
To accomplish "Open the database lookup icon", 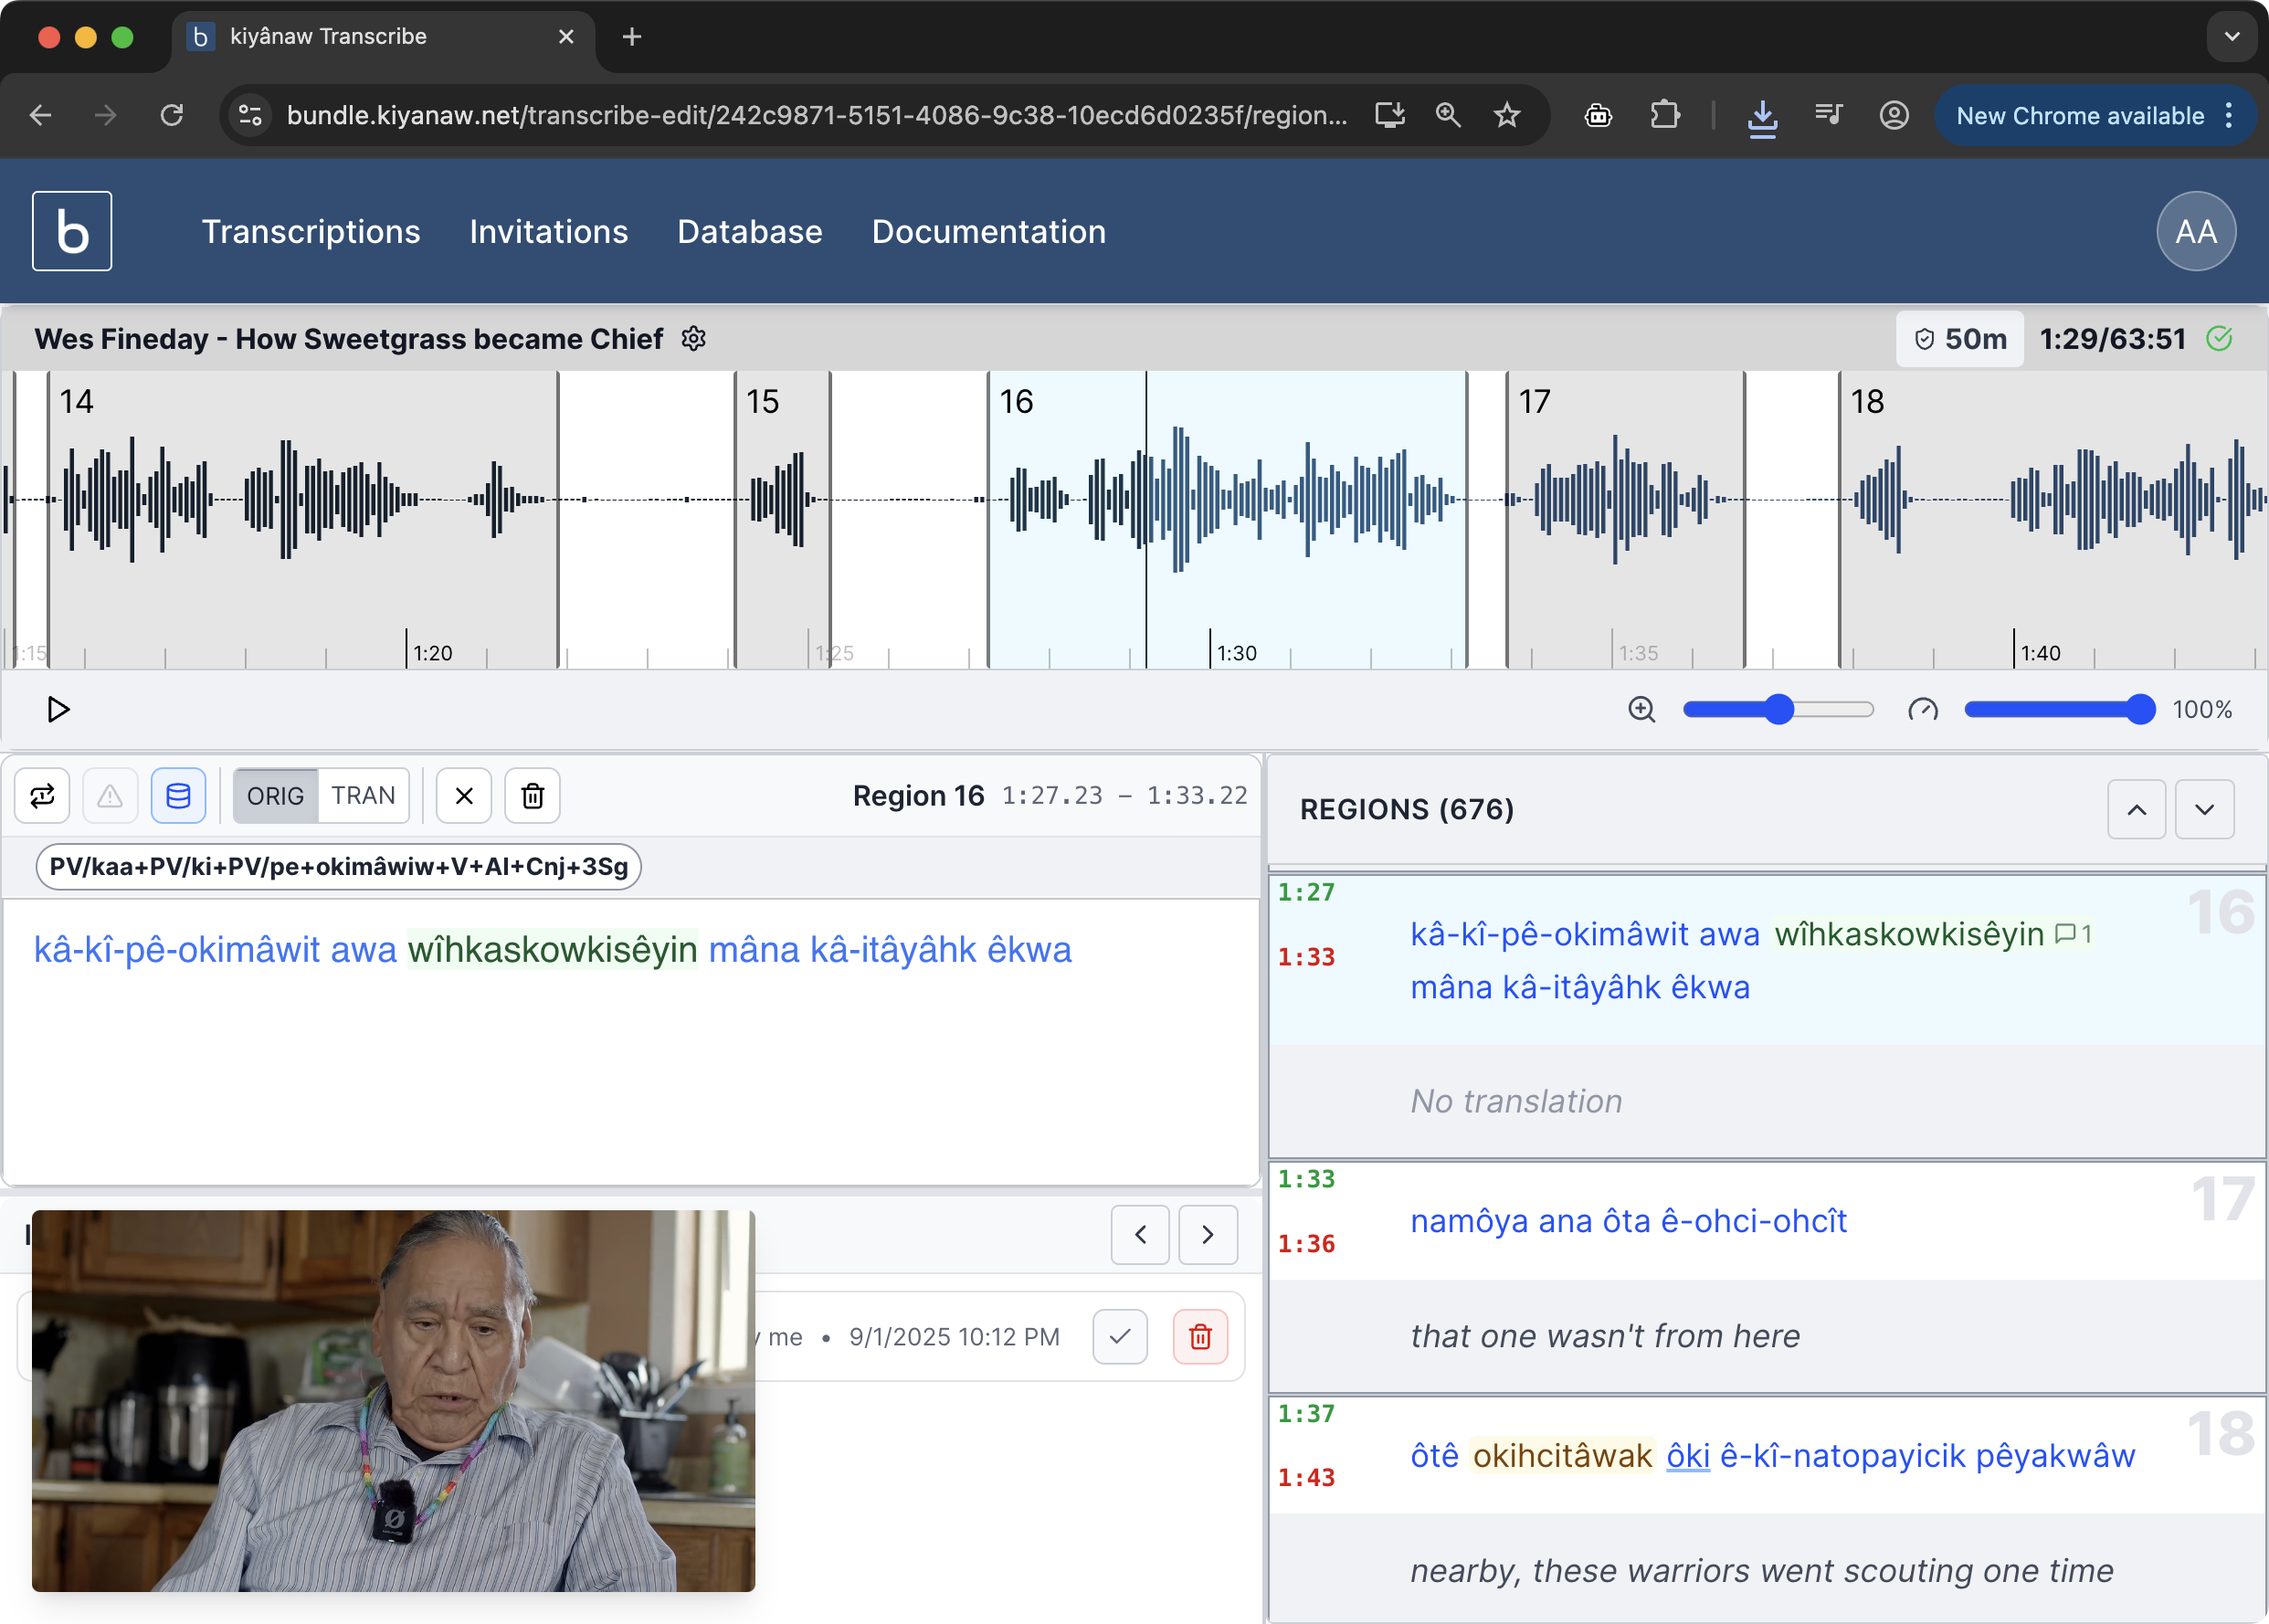I will click(179, 795).
